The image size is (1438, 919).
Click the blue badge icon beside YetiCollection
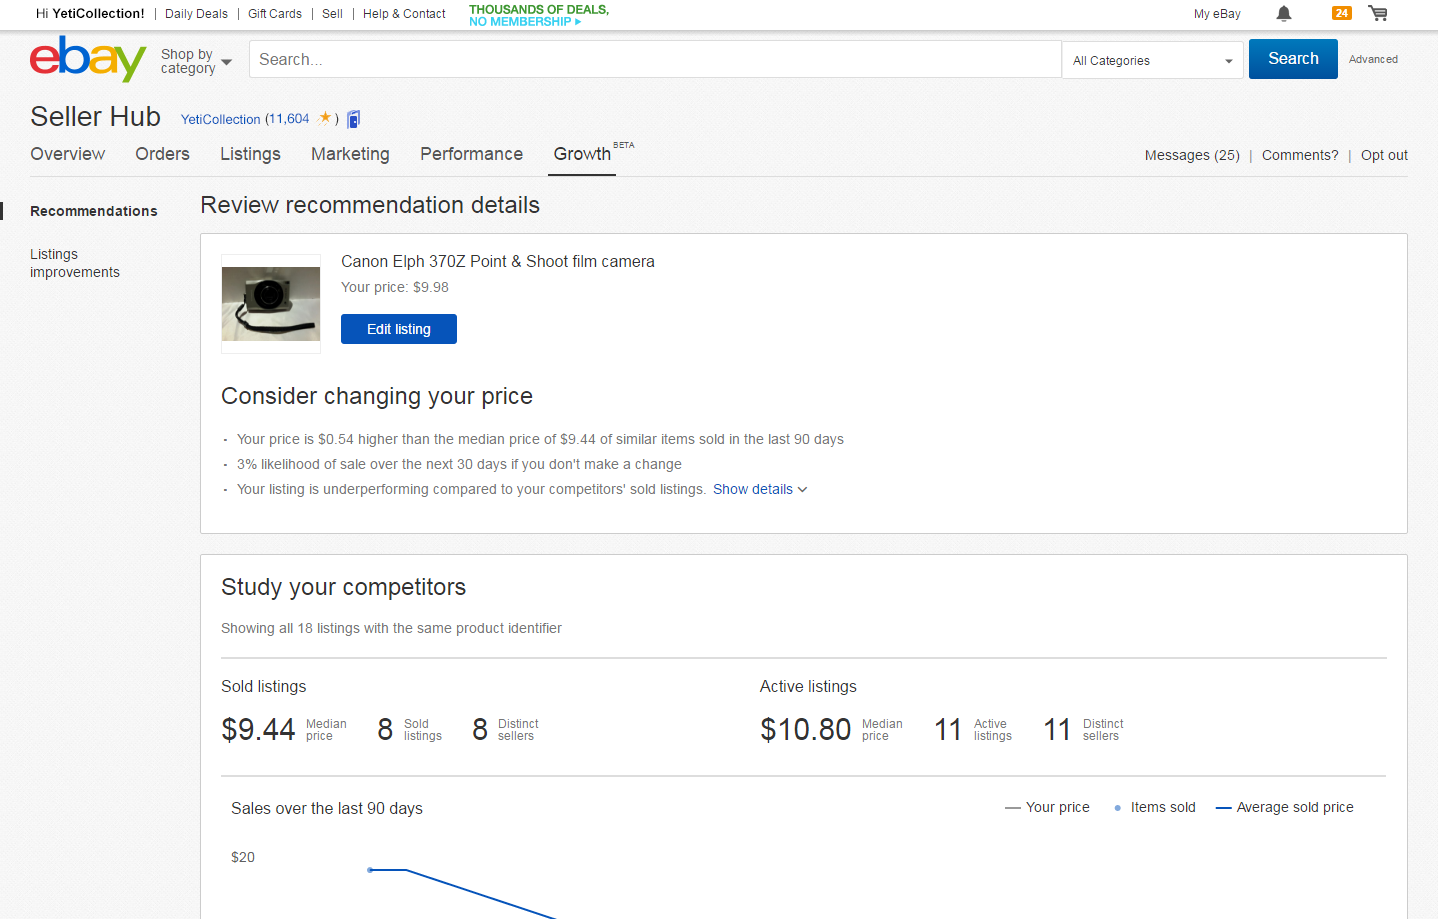coord(354,119)
